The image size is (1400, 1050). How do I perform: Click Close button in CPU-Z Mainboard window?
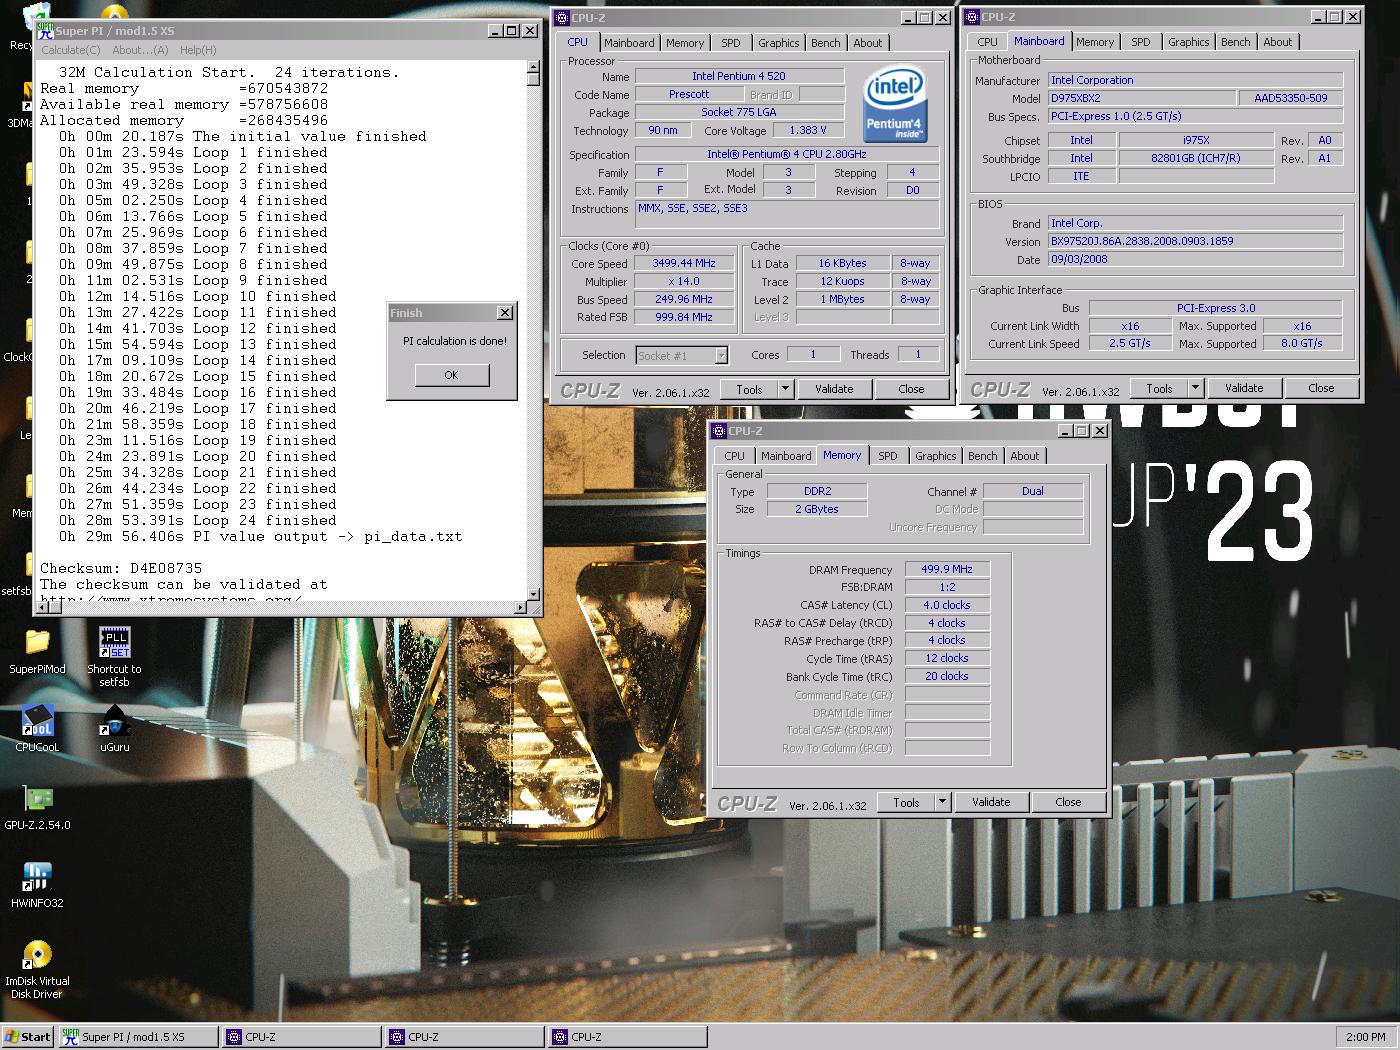1321,388
